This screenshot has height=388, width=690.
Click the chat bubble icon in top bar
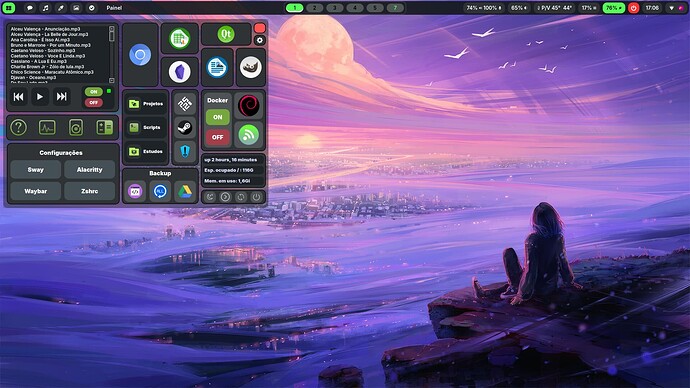[x=30, y=8]
